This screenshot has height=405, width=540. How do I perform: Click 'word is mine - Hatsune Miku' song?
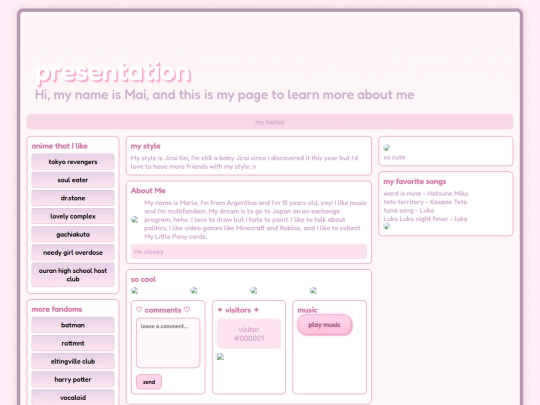point(426,194)
